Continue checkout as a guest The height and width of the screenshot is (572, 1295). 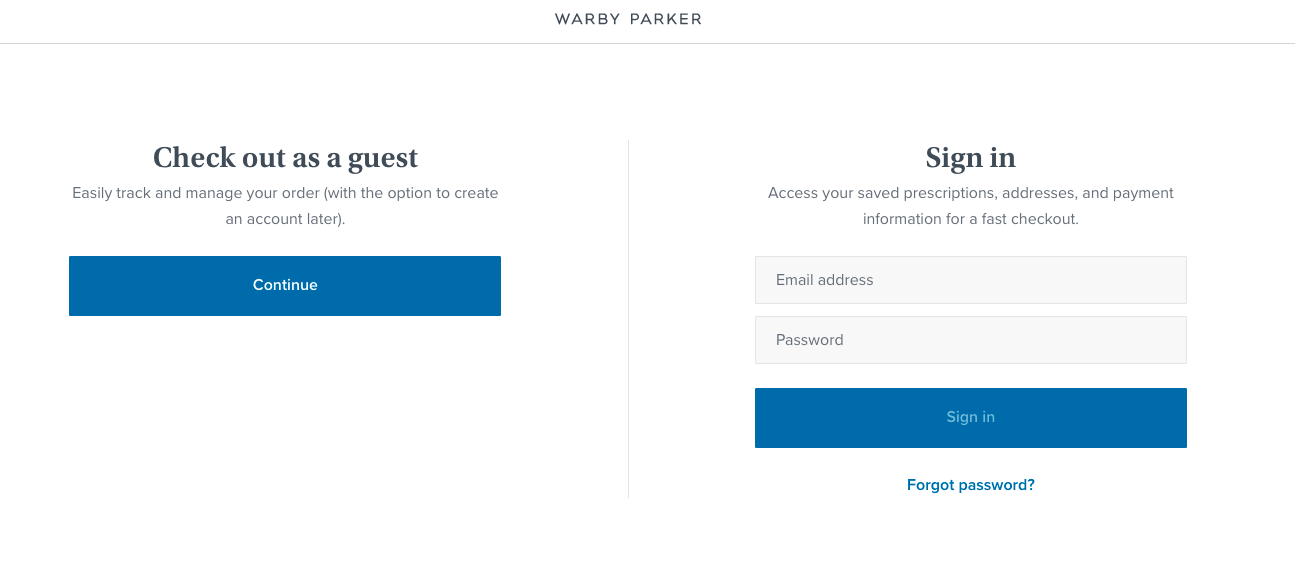click(285, 286)
